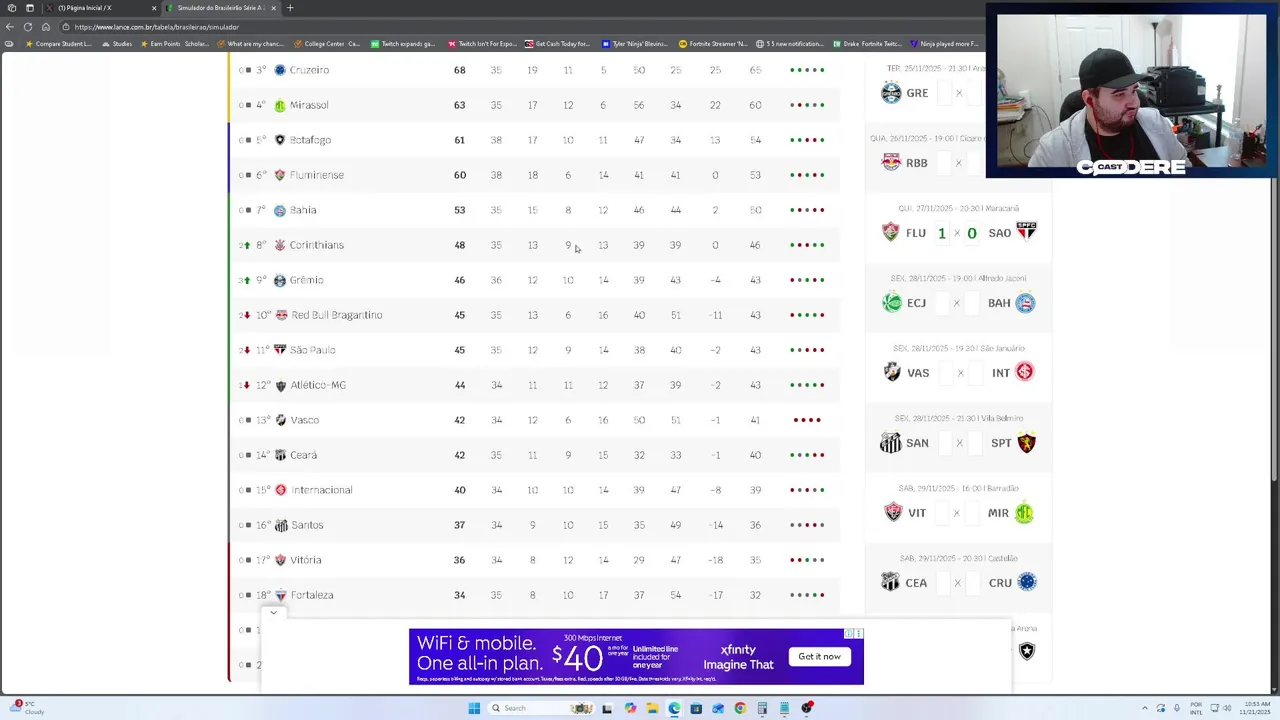This screenshot has height=720, width=1280.
Task: Click the Mirassol crest in the standings table
Action: tap(280, 105)
